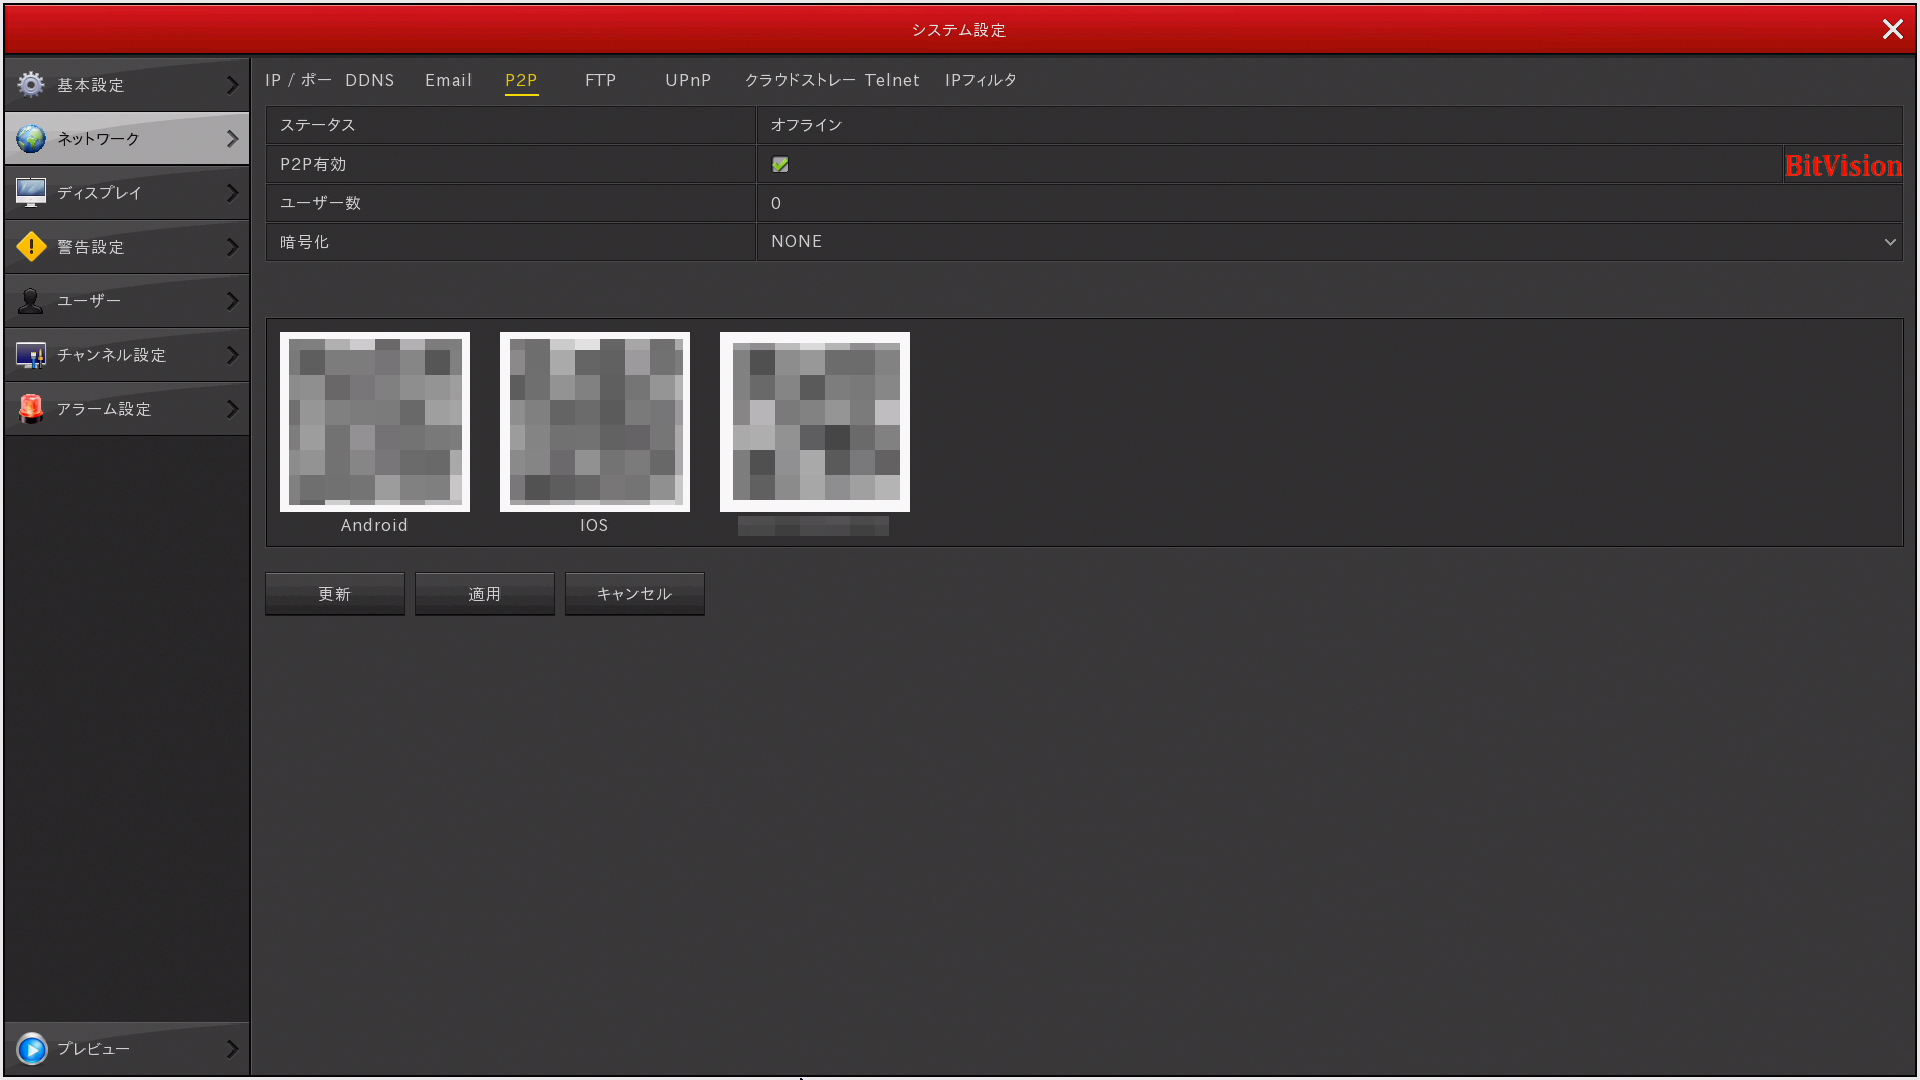Click the ユーザー数 value 0
This screenshot has height=1080, width=1920.
coord(776,203)
